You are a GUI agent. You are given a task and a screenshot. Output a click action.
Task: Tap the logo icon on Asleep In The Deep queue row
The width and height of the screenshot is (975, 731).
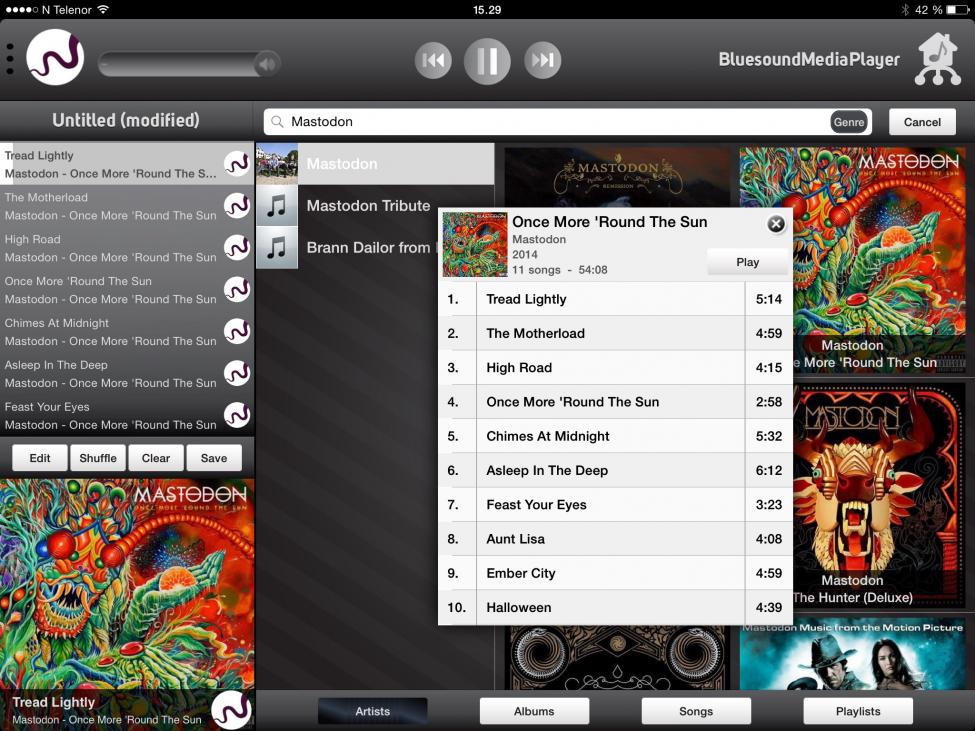click(x=237, y=373)
